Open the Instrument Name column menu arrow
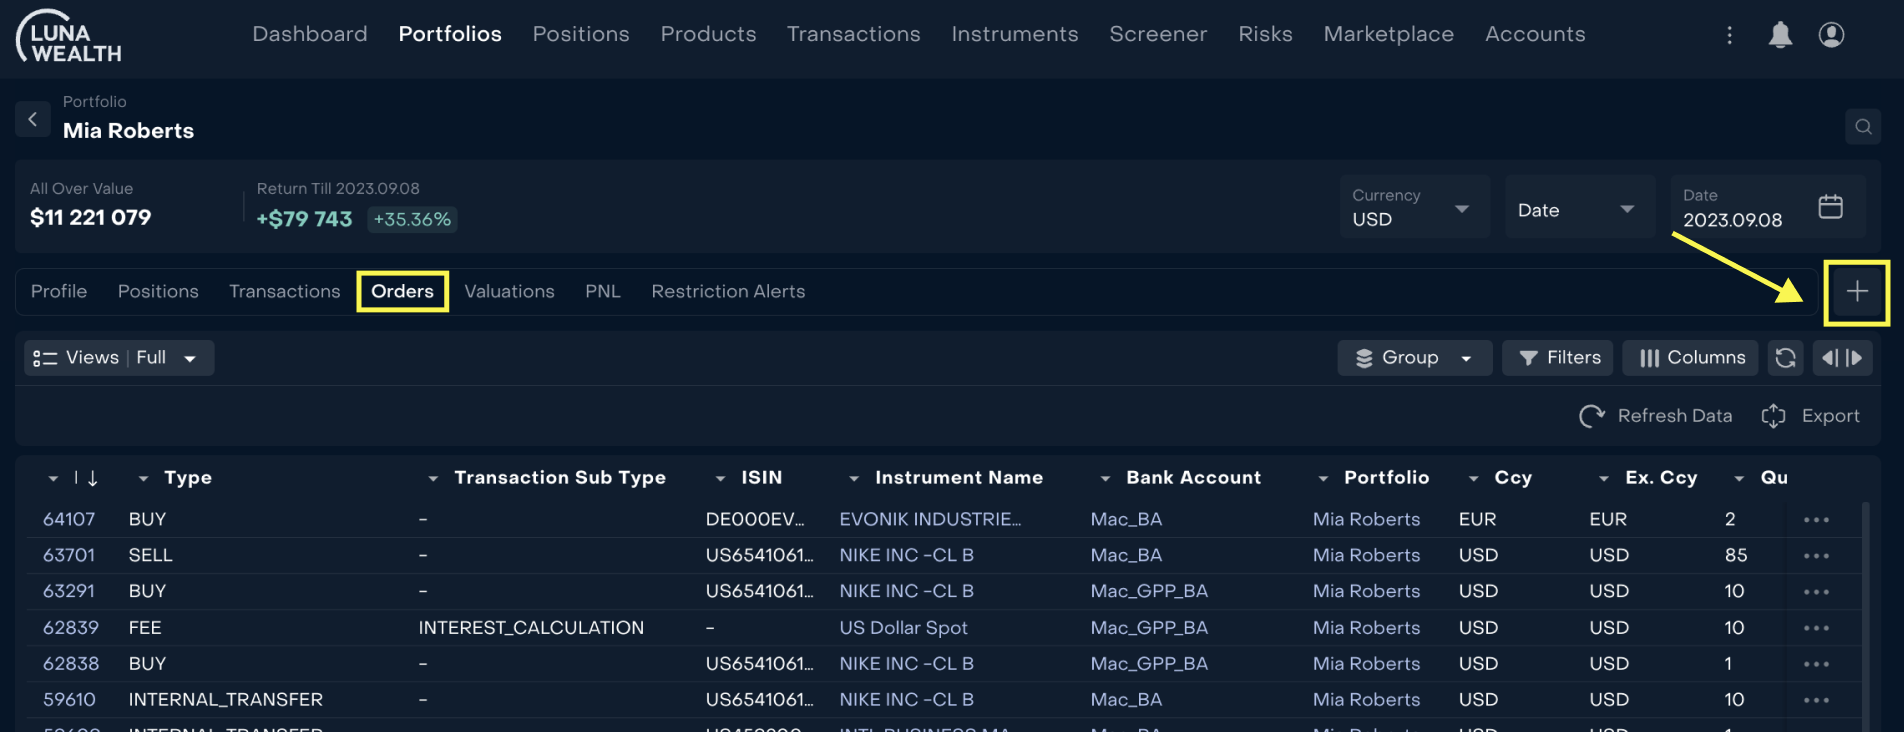1904x732 pixels. pyautogui.click(x=854, y=479)
